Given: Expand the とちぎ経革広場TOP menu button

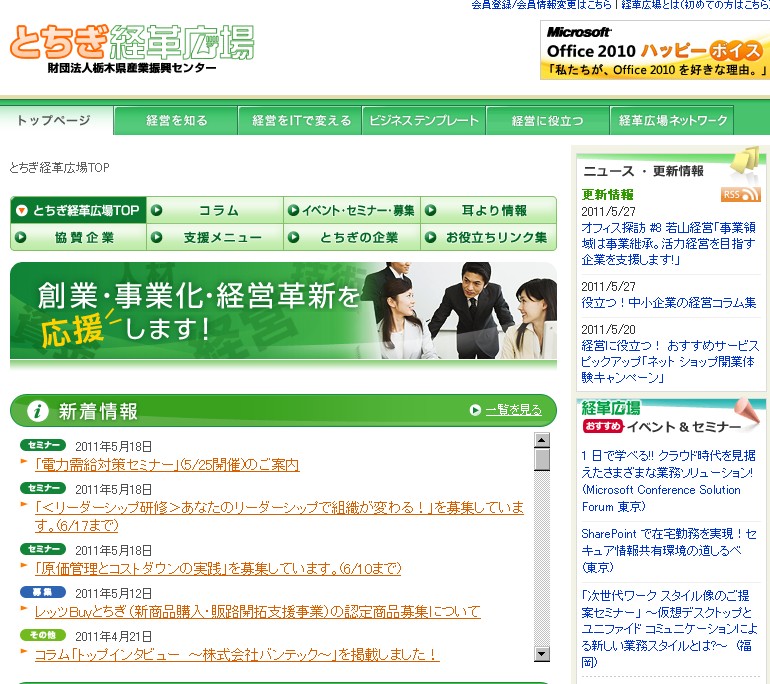Looking at the screenshot, I should tap(78, 211).
